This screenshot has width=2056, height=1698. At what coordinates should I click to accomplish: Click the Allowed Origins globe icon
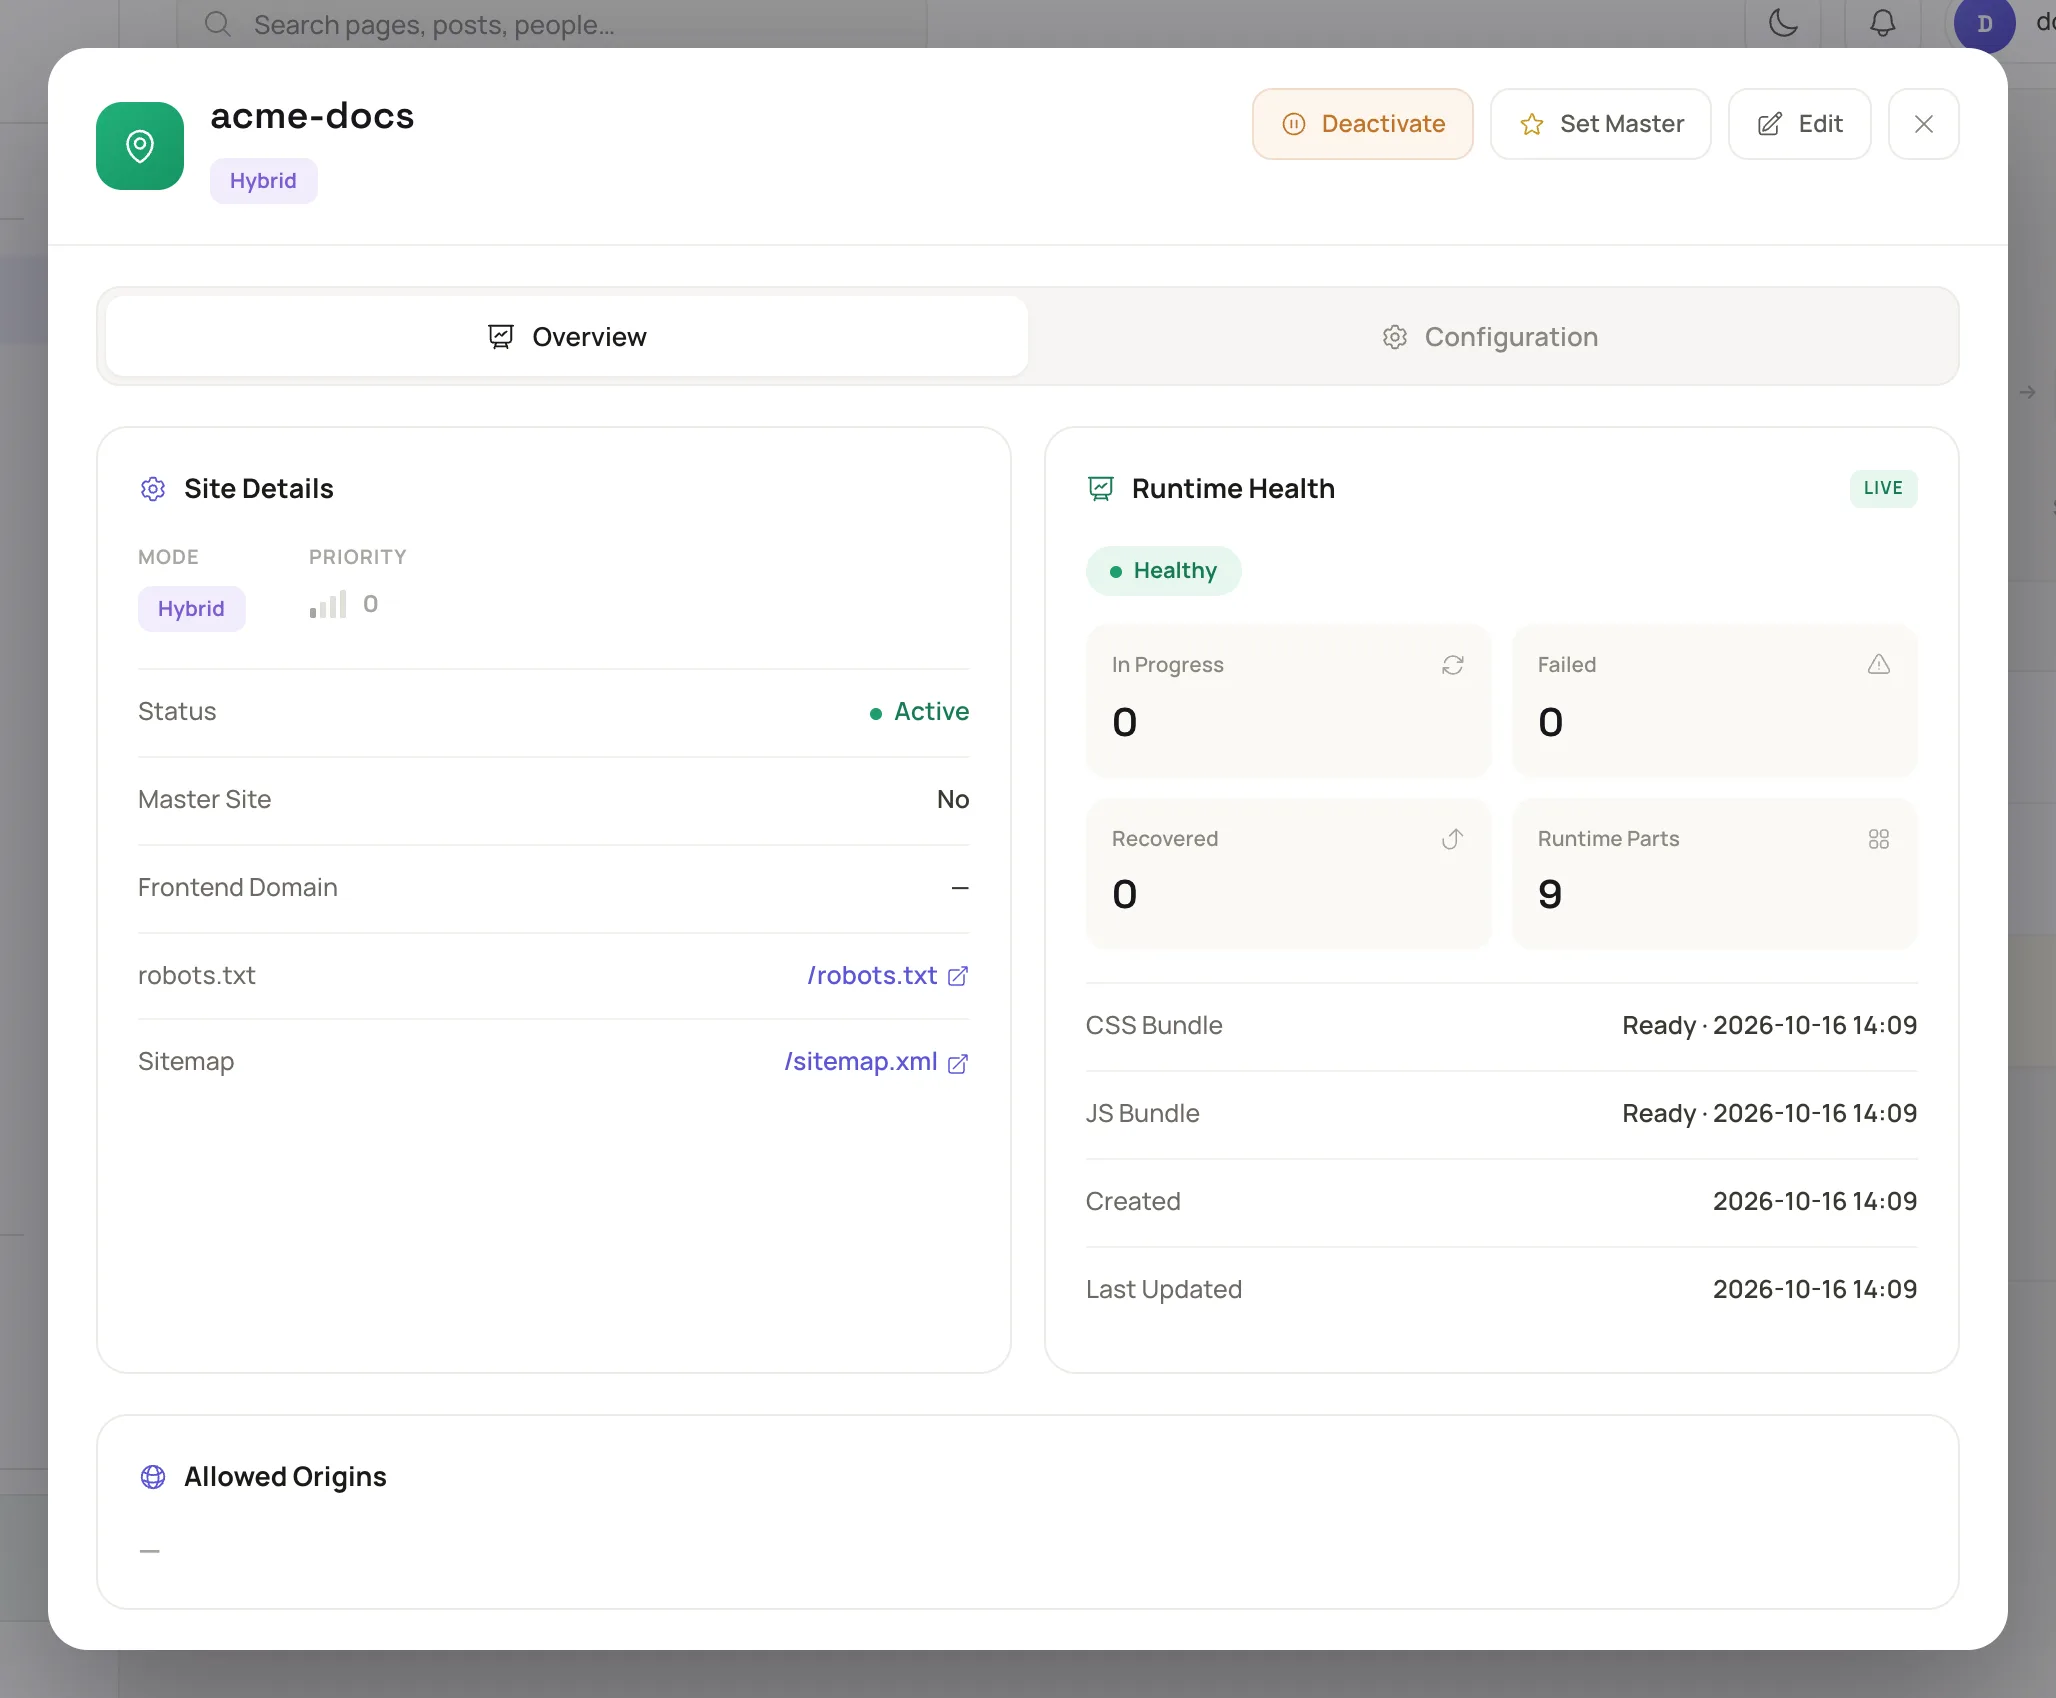pos(153,1477)
